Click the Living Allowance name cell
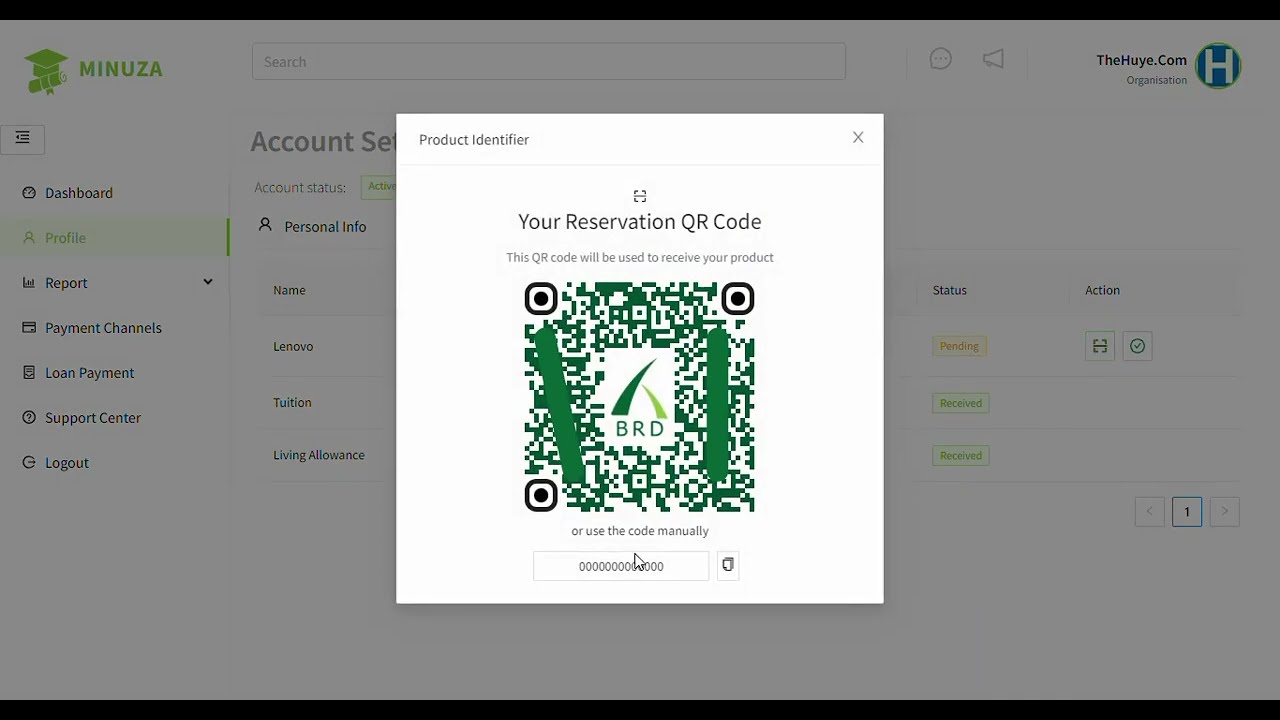The width and height of the screenshot is (1280, 720). tap(319, 455)
